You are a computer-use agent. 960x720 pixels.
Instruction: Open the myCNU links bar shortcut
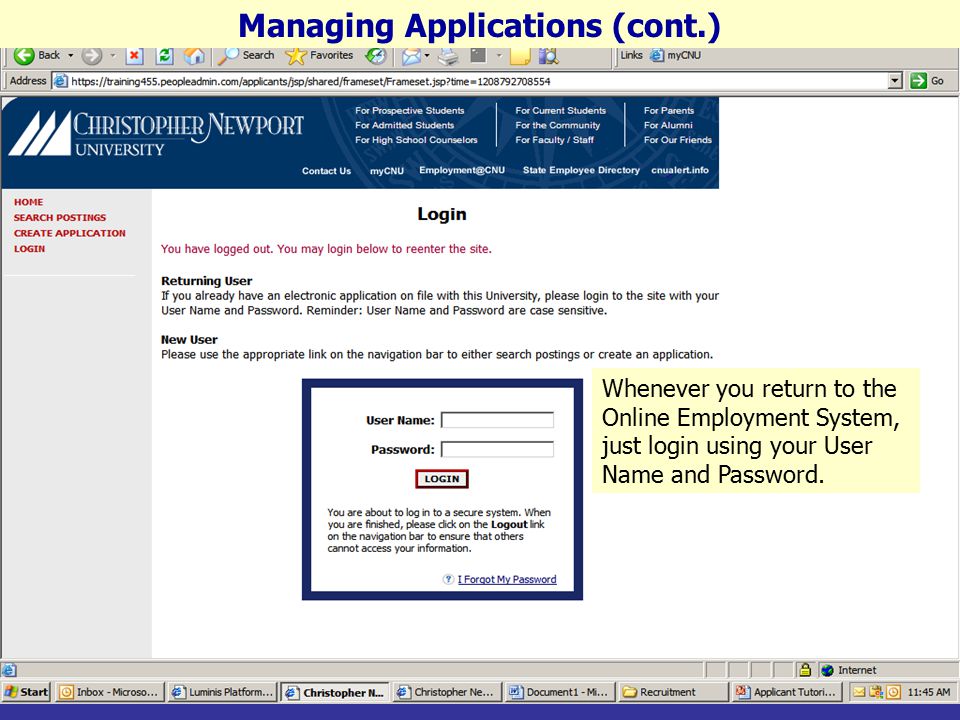coord(676,55)
